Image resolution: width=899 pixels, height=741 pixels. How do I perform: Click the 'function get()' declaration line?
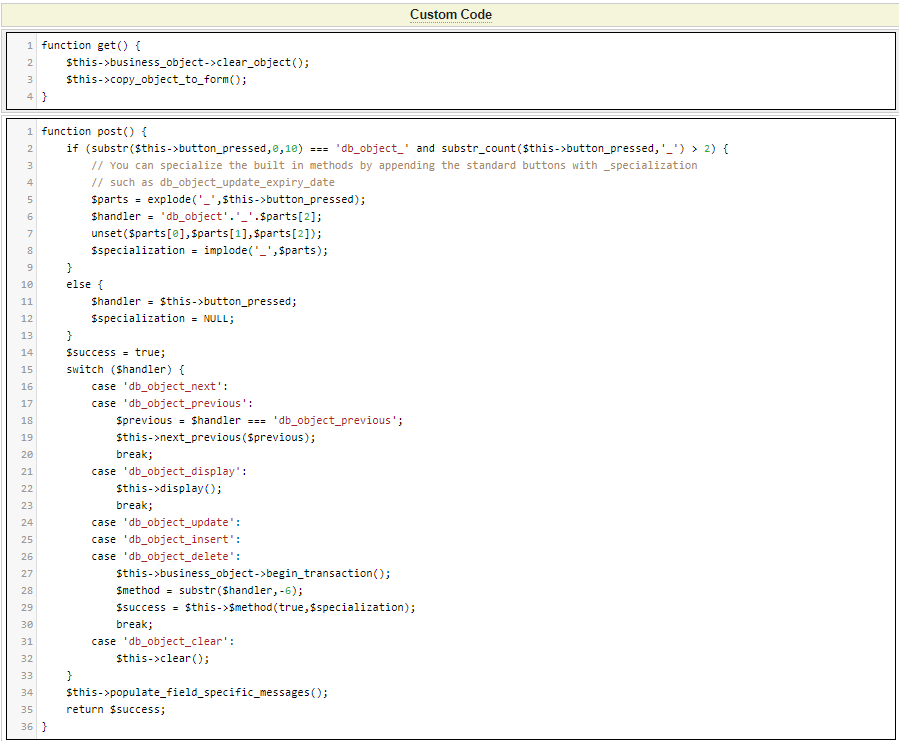click(92, 46)
